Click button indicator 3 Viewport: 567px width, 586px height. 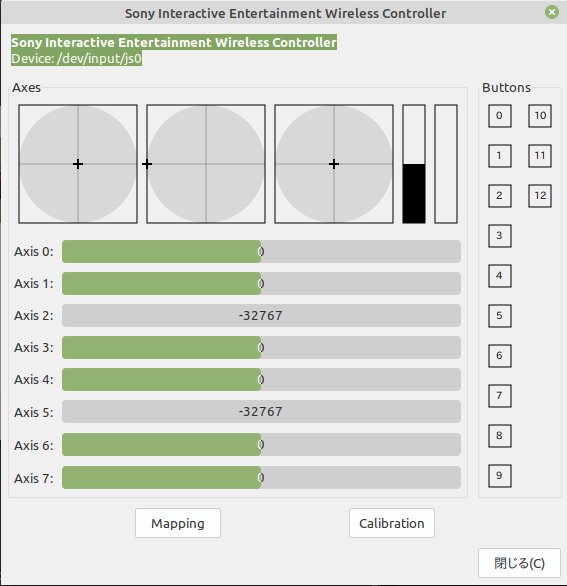click(x=500, y=236)
